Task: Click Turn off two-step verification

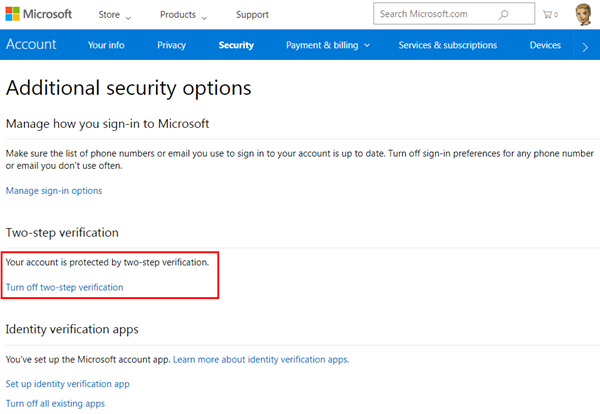Action: click(x=65, y=287)
